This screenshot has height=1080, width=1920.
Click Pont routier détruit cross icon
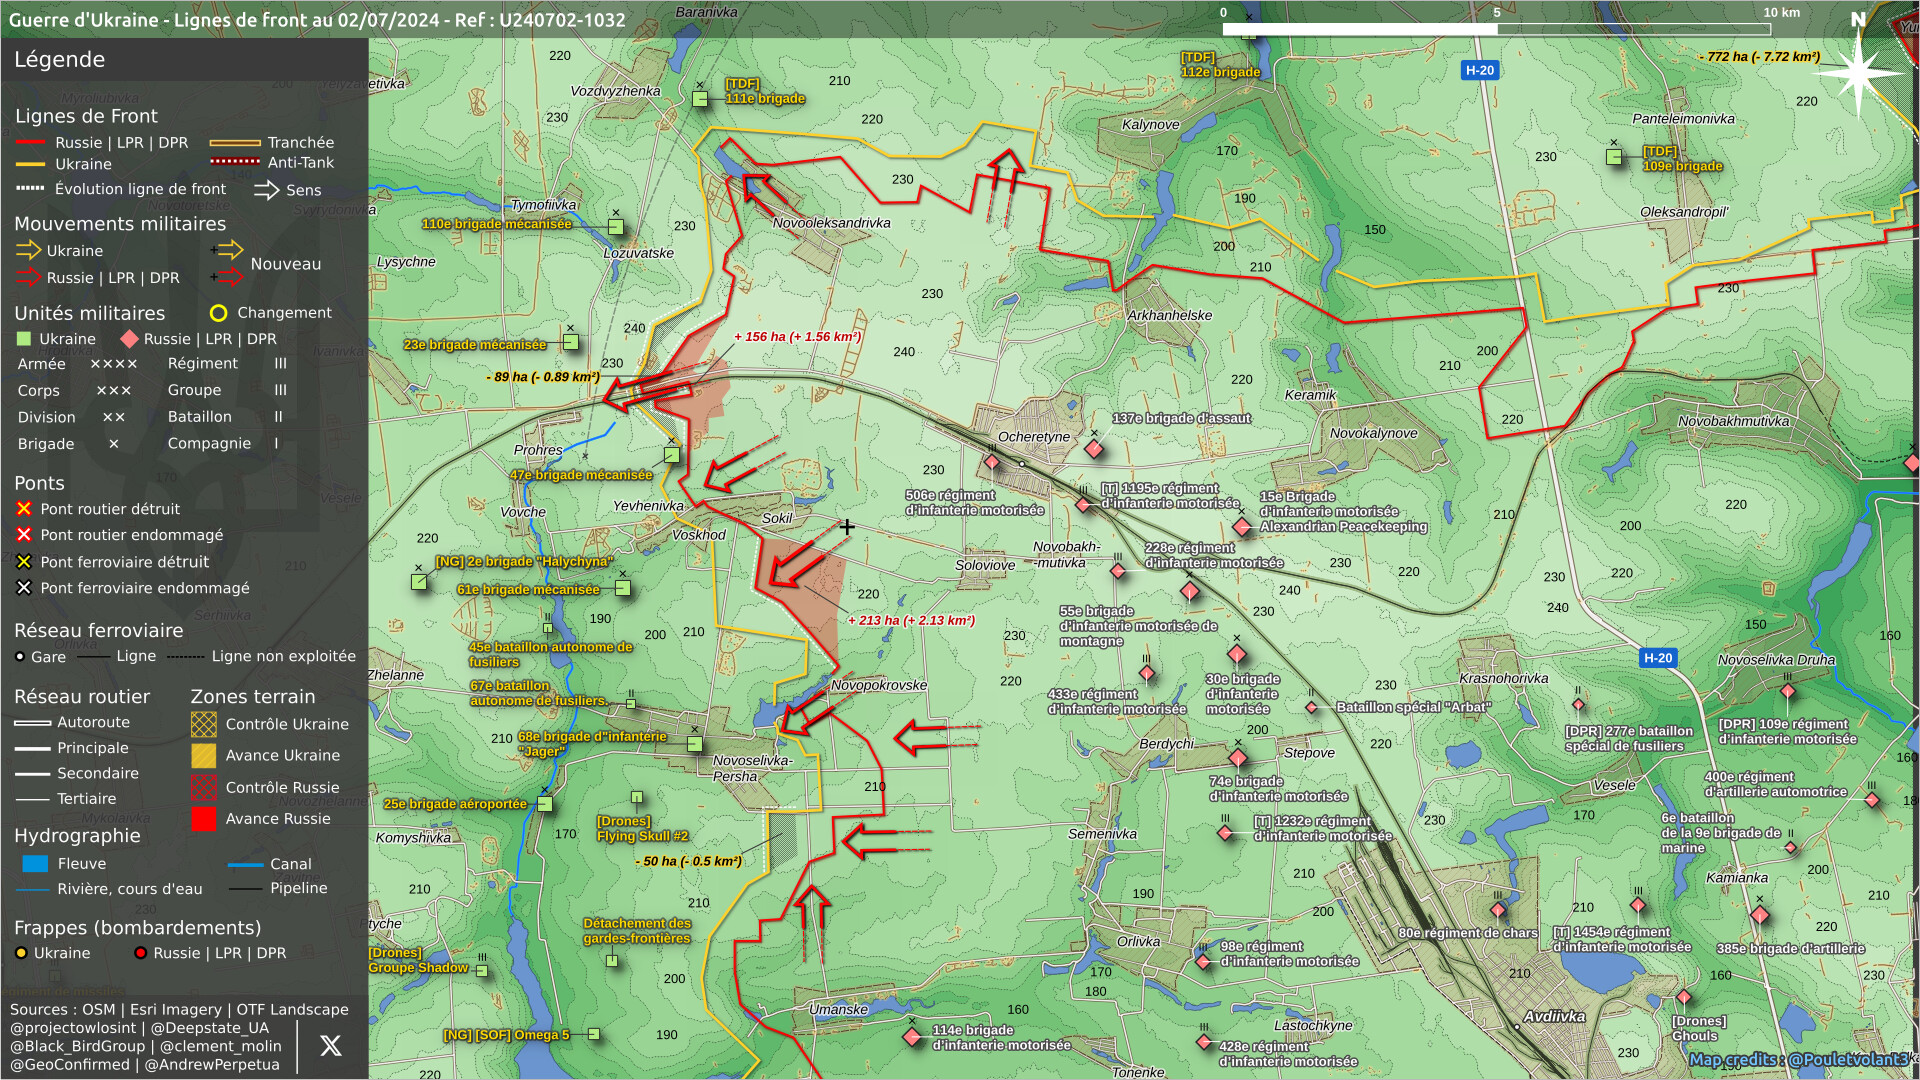[x=24, y=509]
